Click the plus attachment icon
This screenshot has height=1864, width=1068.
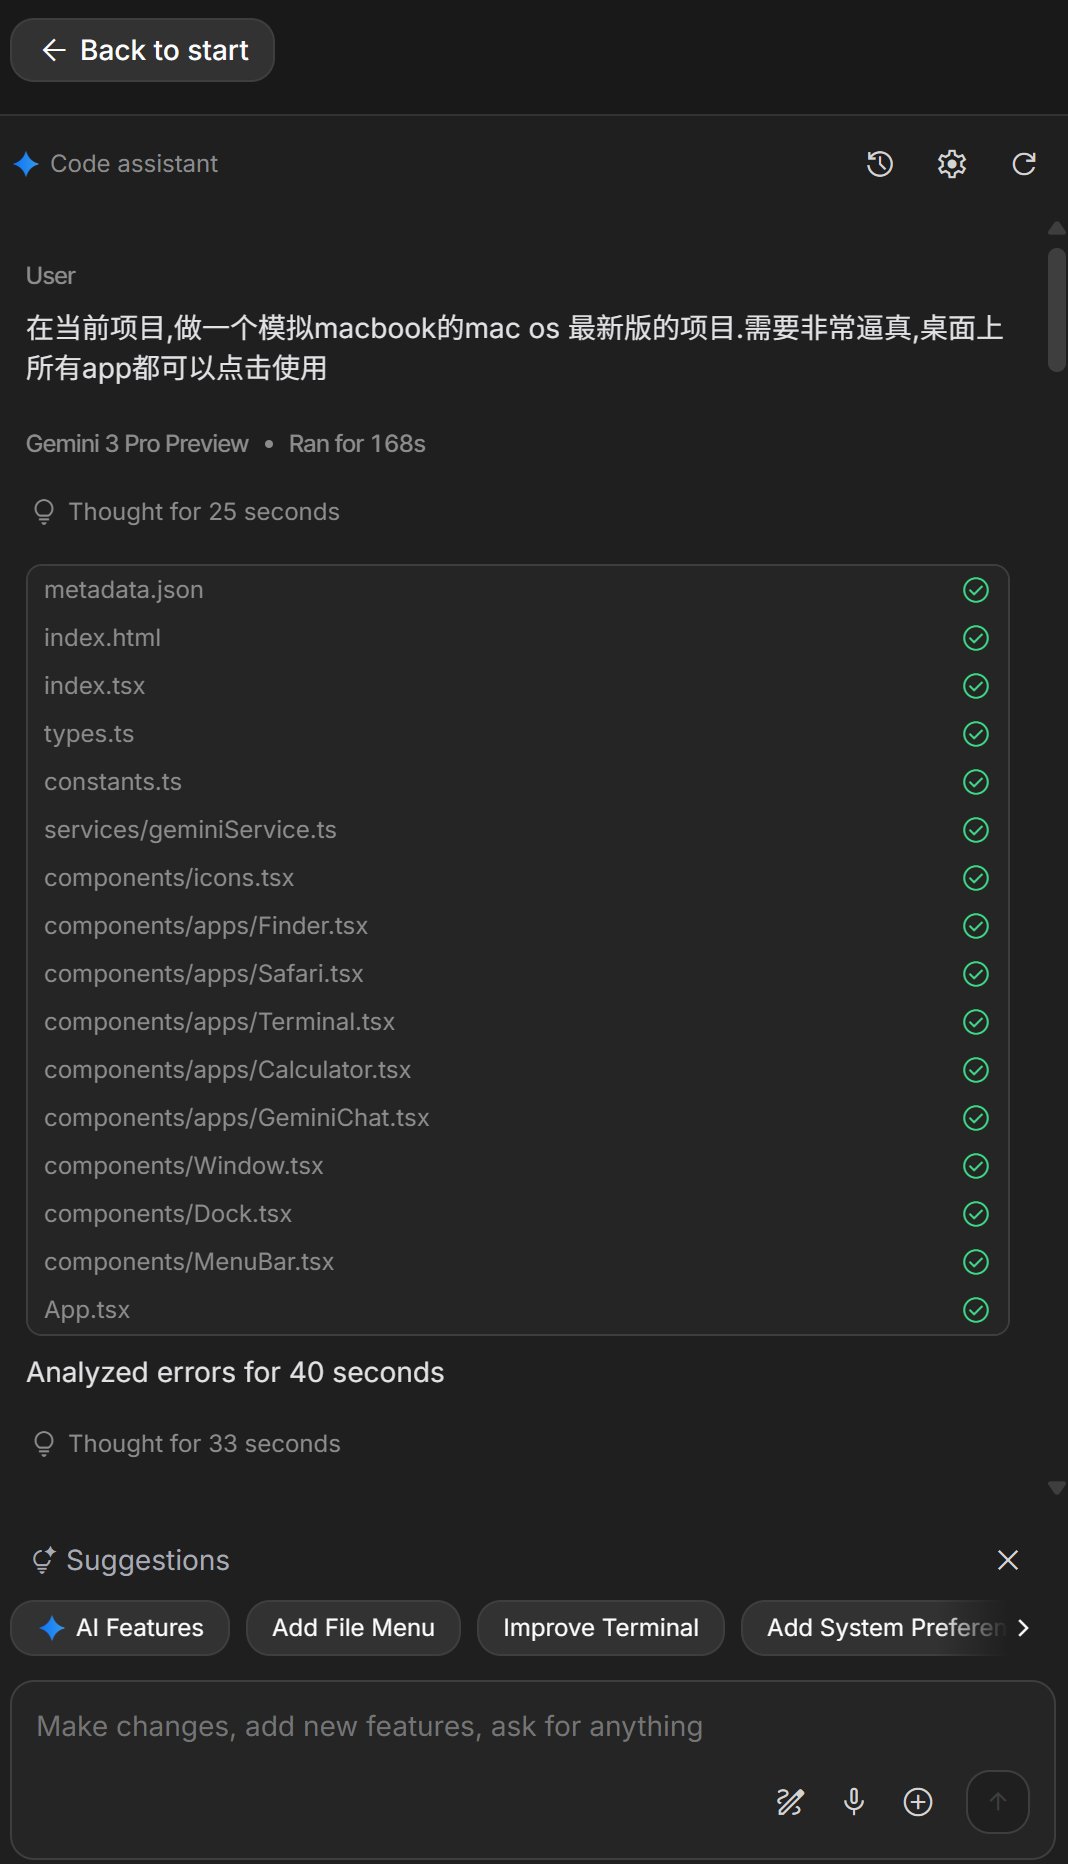click(918, 1802)
